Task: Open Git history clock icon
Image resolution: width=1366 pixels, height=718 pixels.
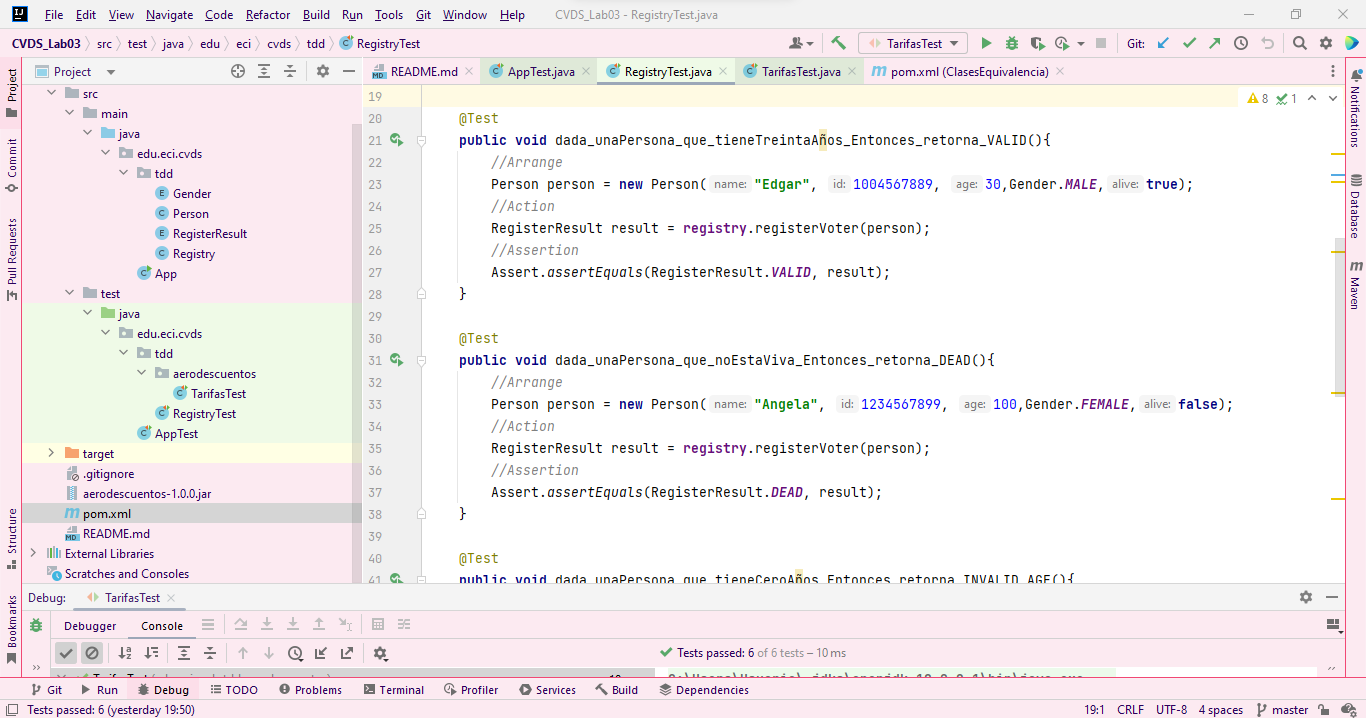Action: click(1241, 43)
